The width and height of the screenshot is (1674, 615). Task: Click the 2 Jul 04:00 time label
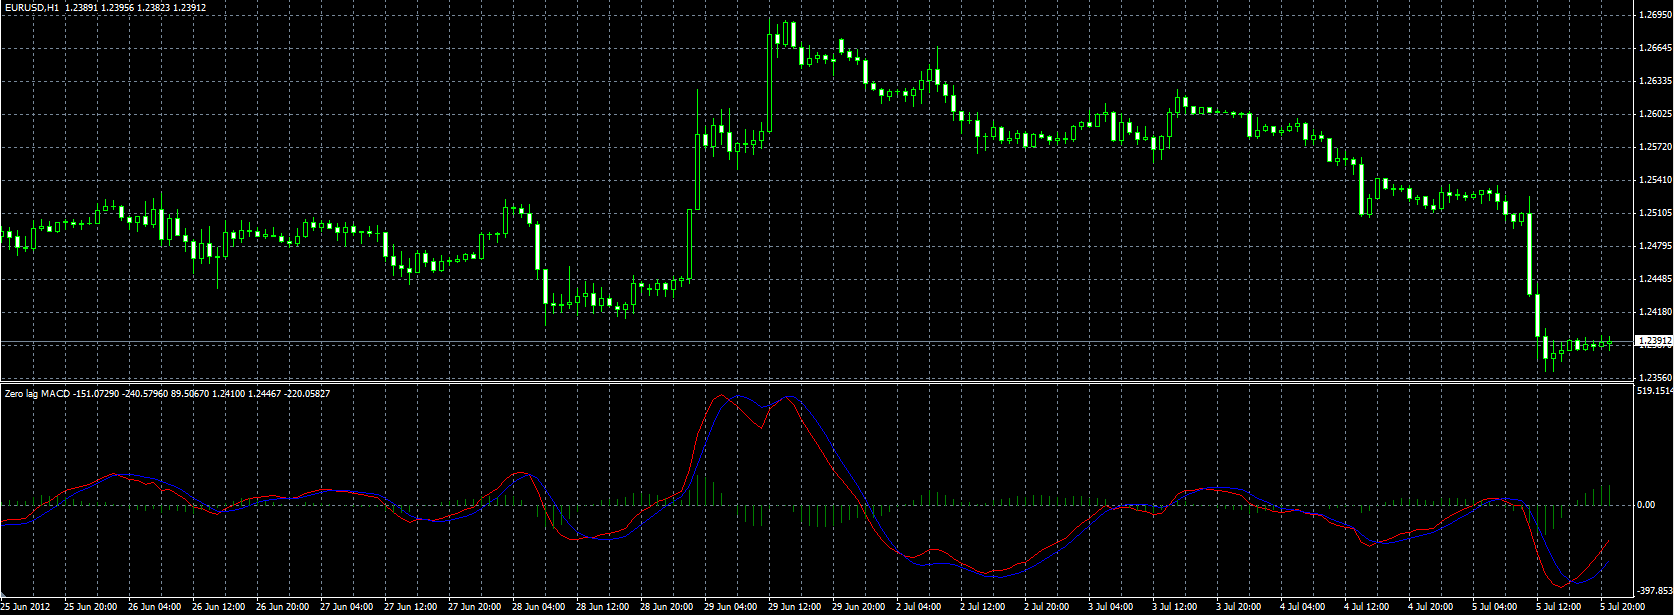[920, 607]
